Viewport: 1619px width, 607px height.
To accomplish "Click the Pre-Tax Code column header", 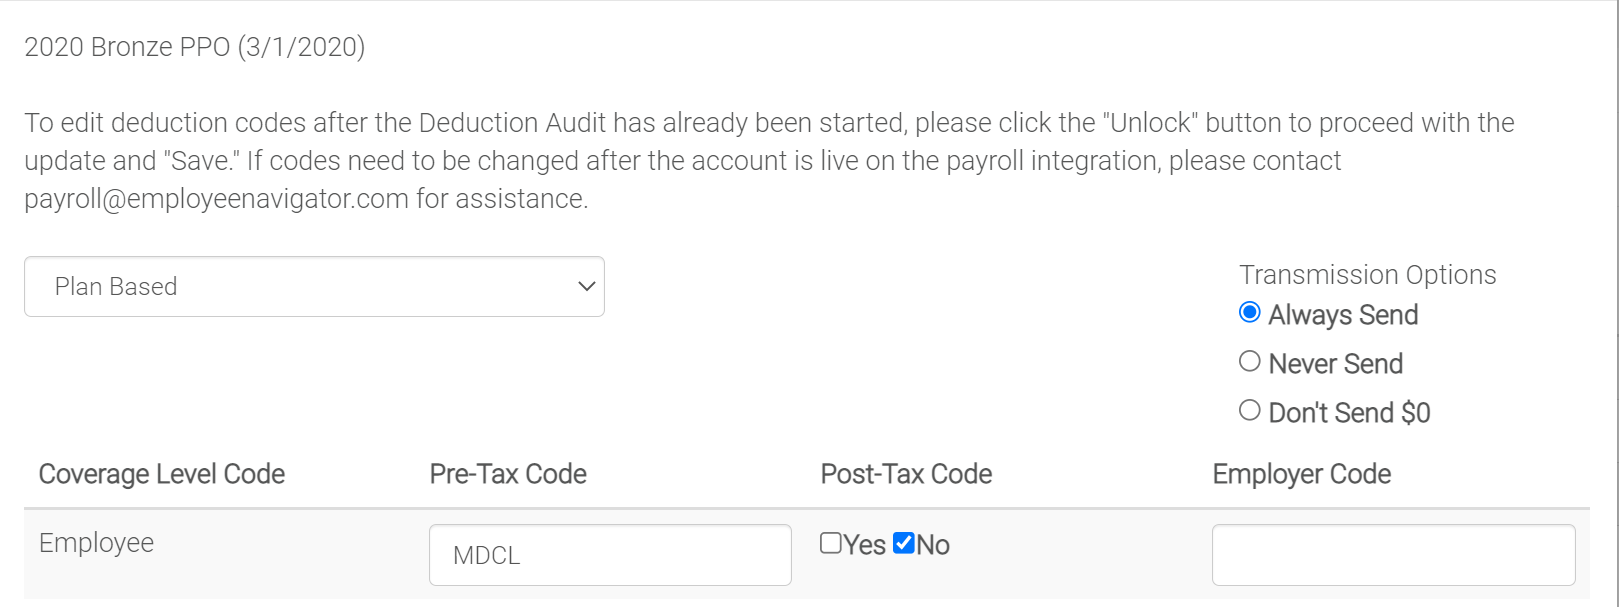I will 508,474.
